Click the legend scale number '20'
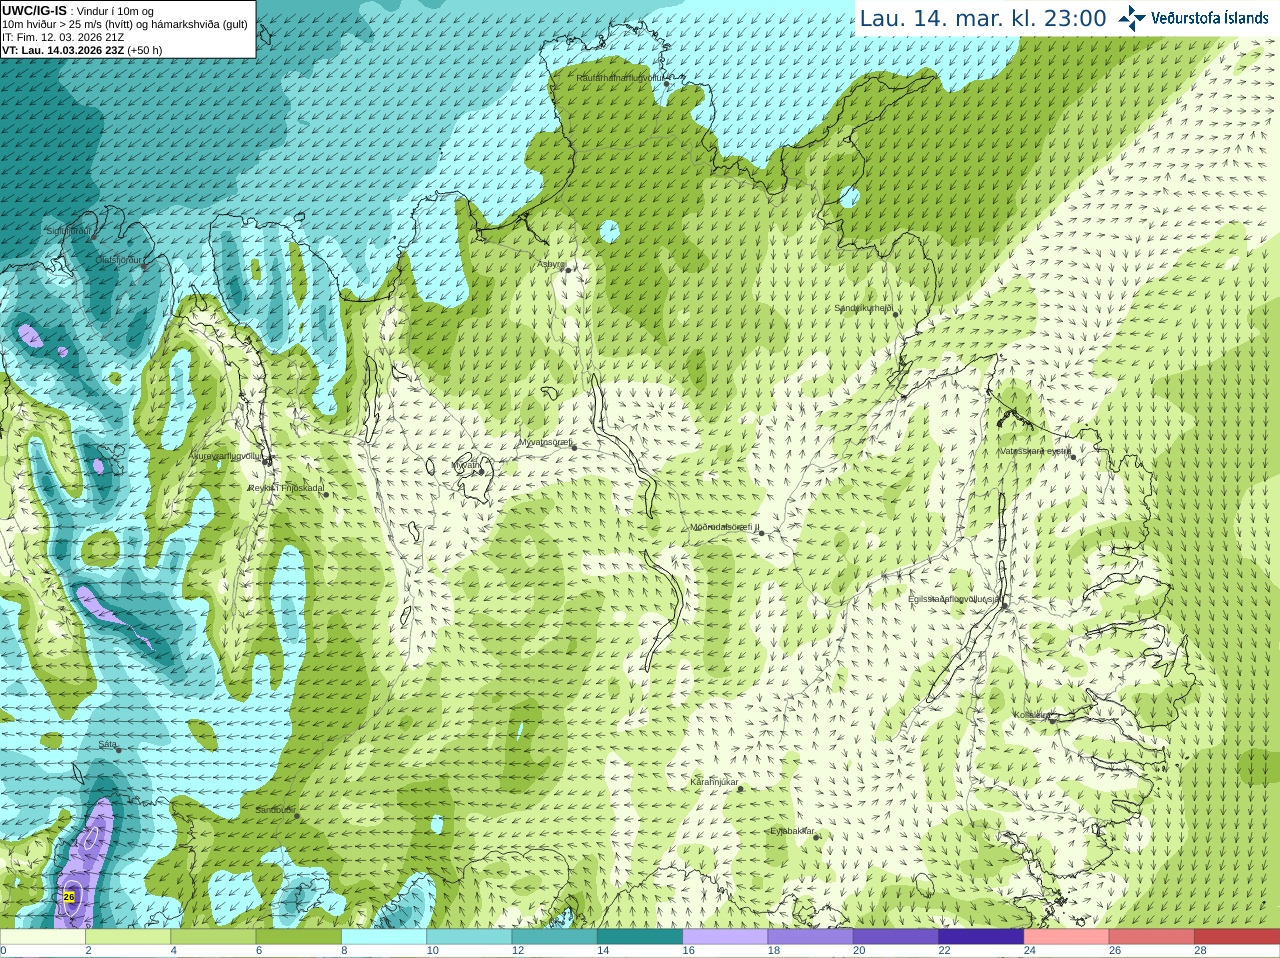The width and height of the screenshot is (1280, 958). 859,951
